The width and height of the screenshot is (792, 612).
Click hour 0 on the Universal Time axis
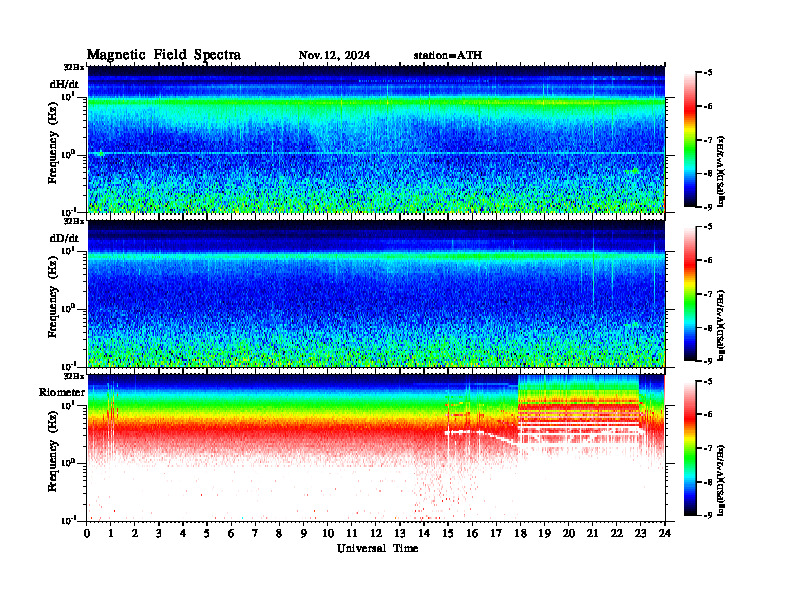(x=87, y=534)
